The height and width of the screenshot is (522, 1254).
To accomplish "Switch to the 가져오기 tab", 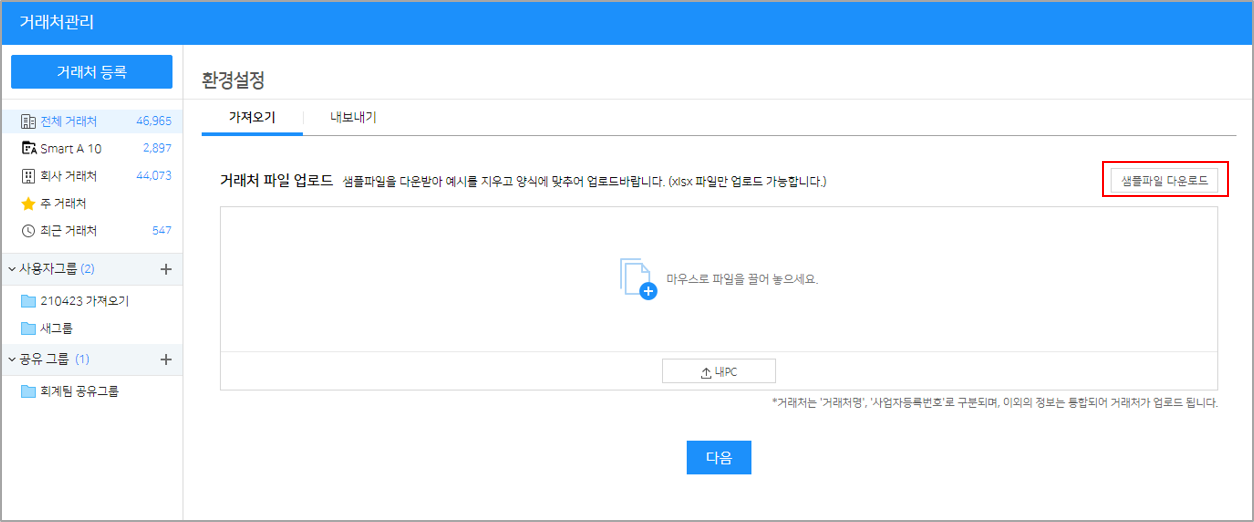I will click(252, 117).
